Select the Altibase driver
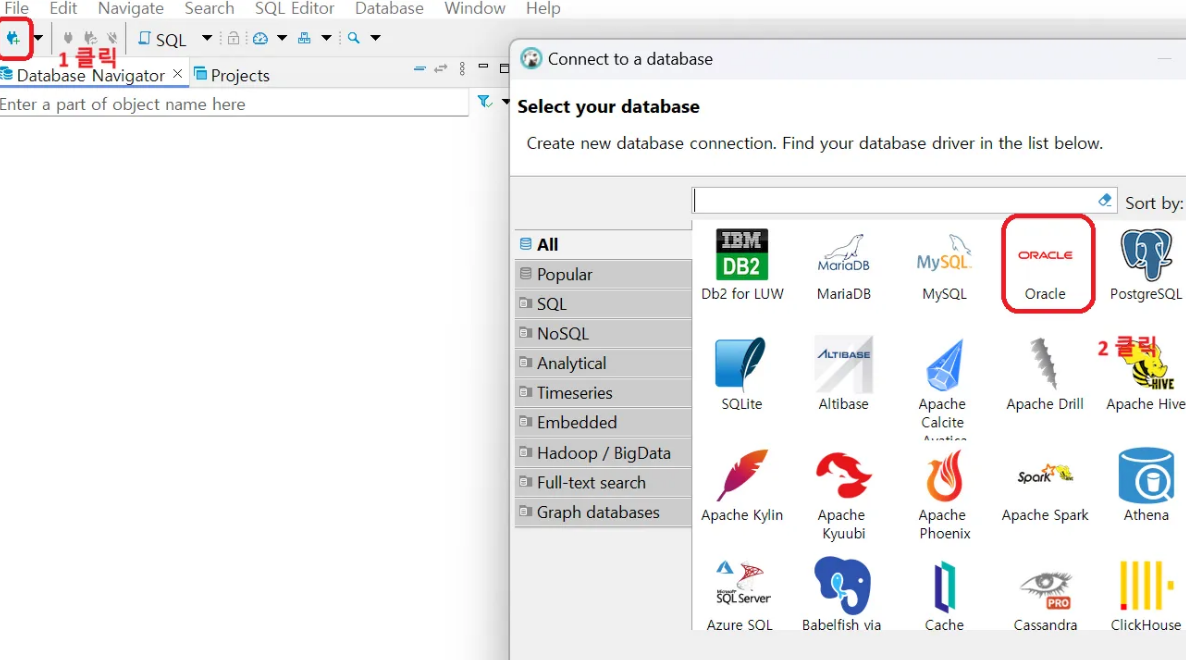 click(843, 374)
